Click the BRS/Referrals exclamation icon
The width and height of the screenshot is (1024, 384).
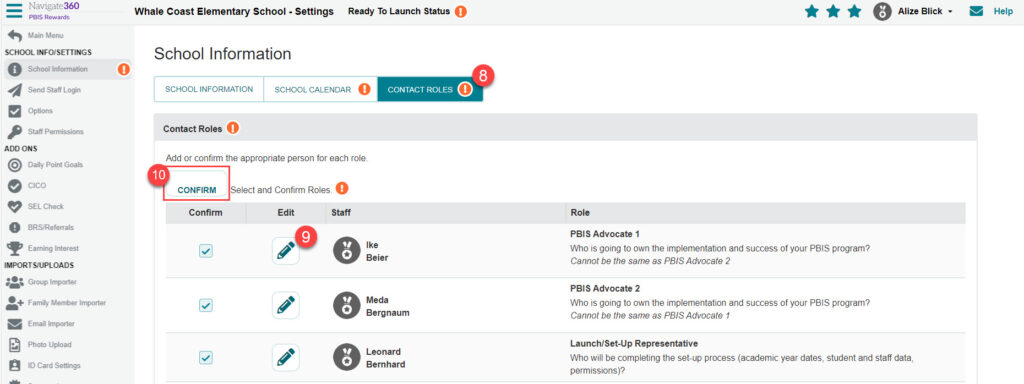[x=14, y=227]
